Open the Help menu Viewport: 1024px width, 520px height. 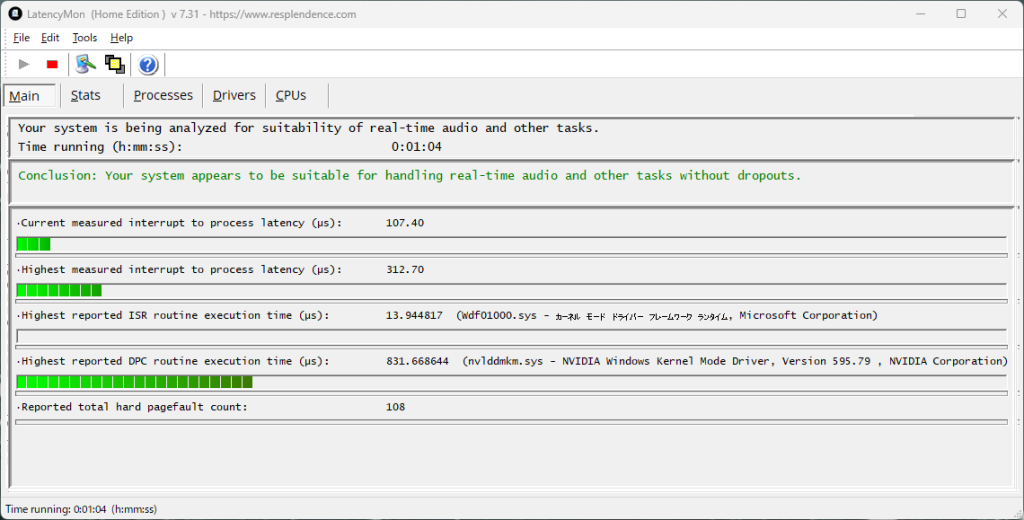tap(121, 38)
